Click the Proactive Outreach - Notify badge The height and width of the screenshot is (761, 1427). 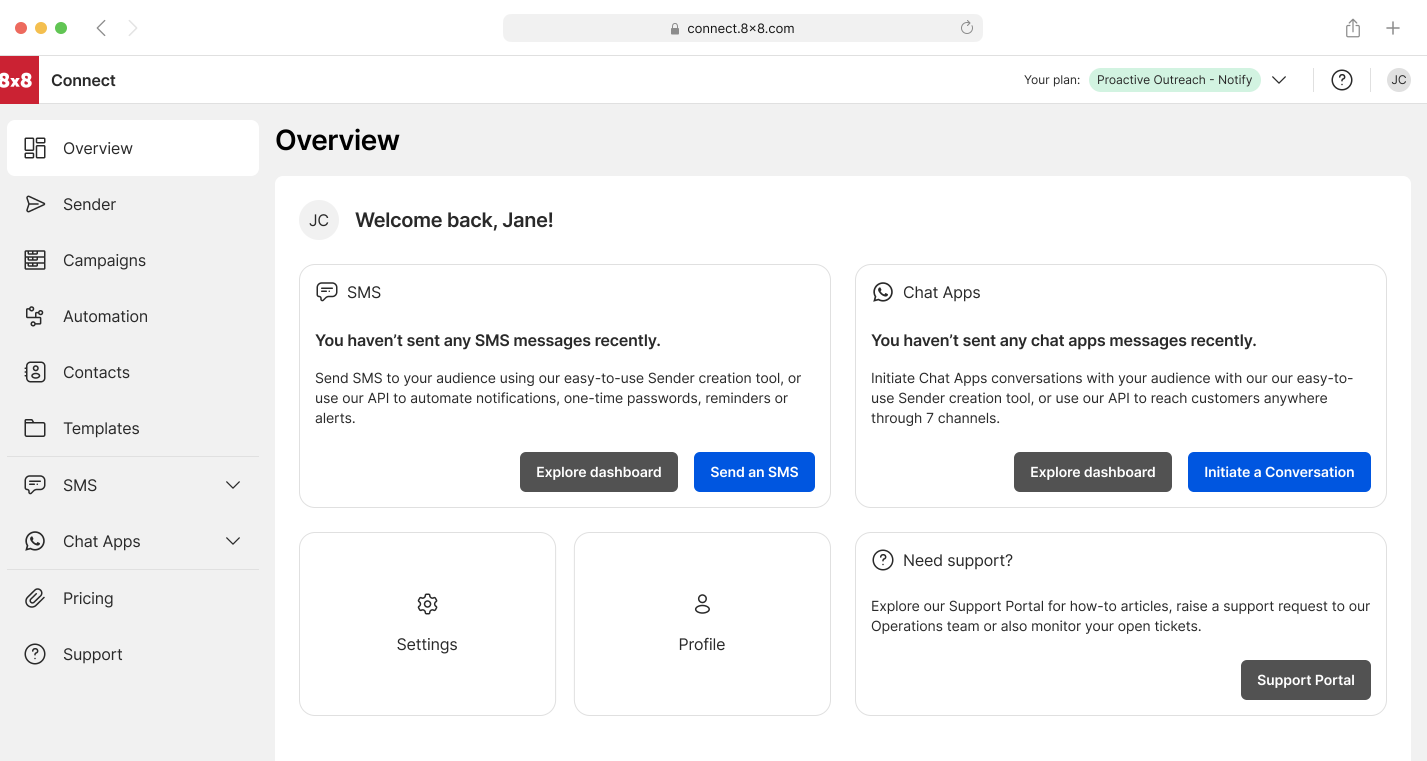click(x=1174, y=80)
